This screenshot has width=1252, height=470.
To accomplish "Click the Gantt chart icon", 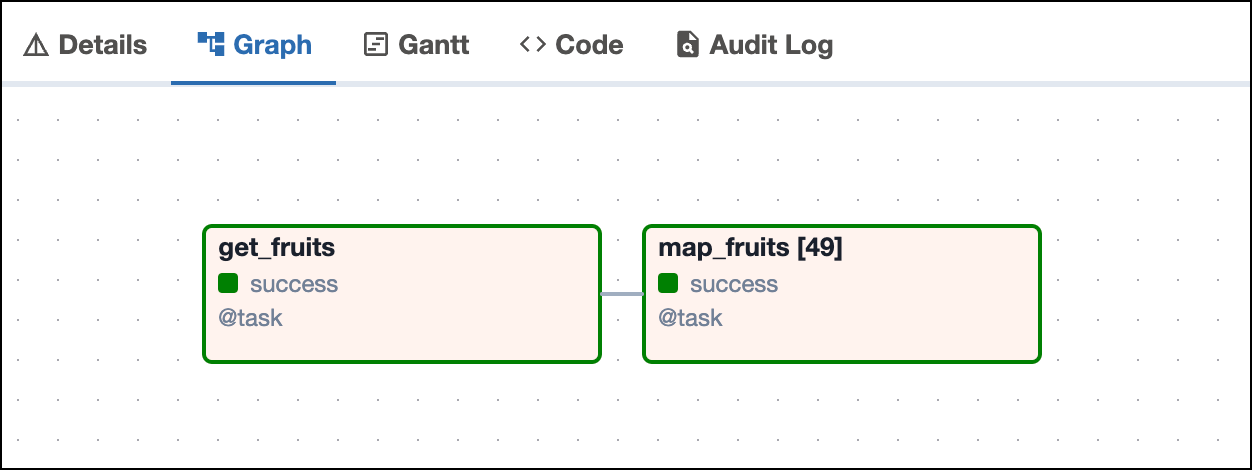I will [376, 45].
